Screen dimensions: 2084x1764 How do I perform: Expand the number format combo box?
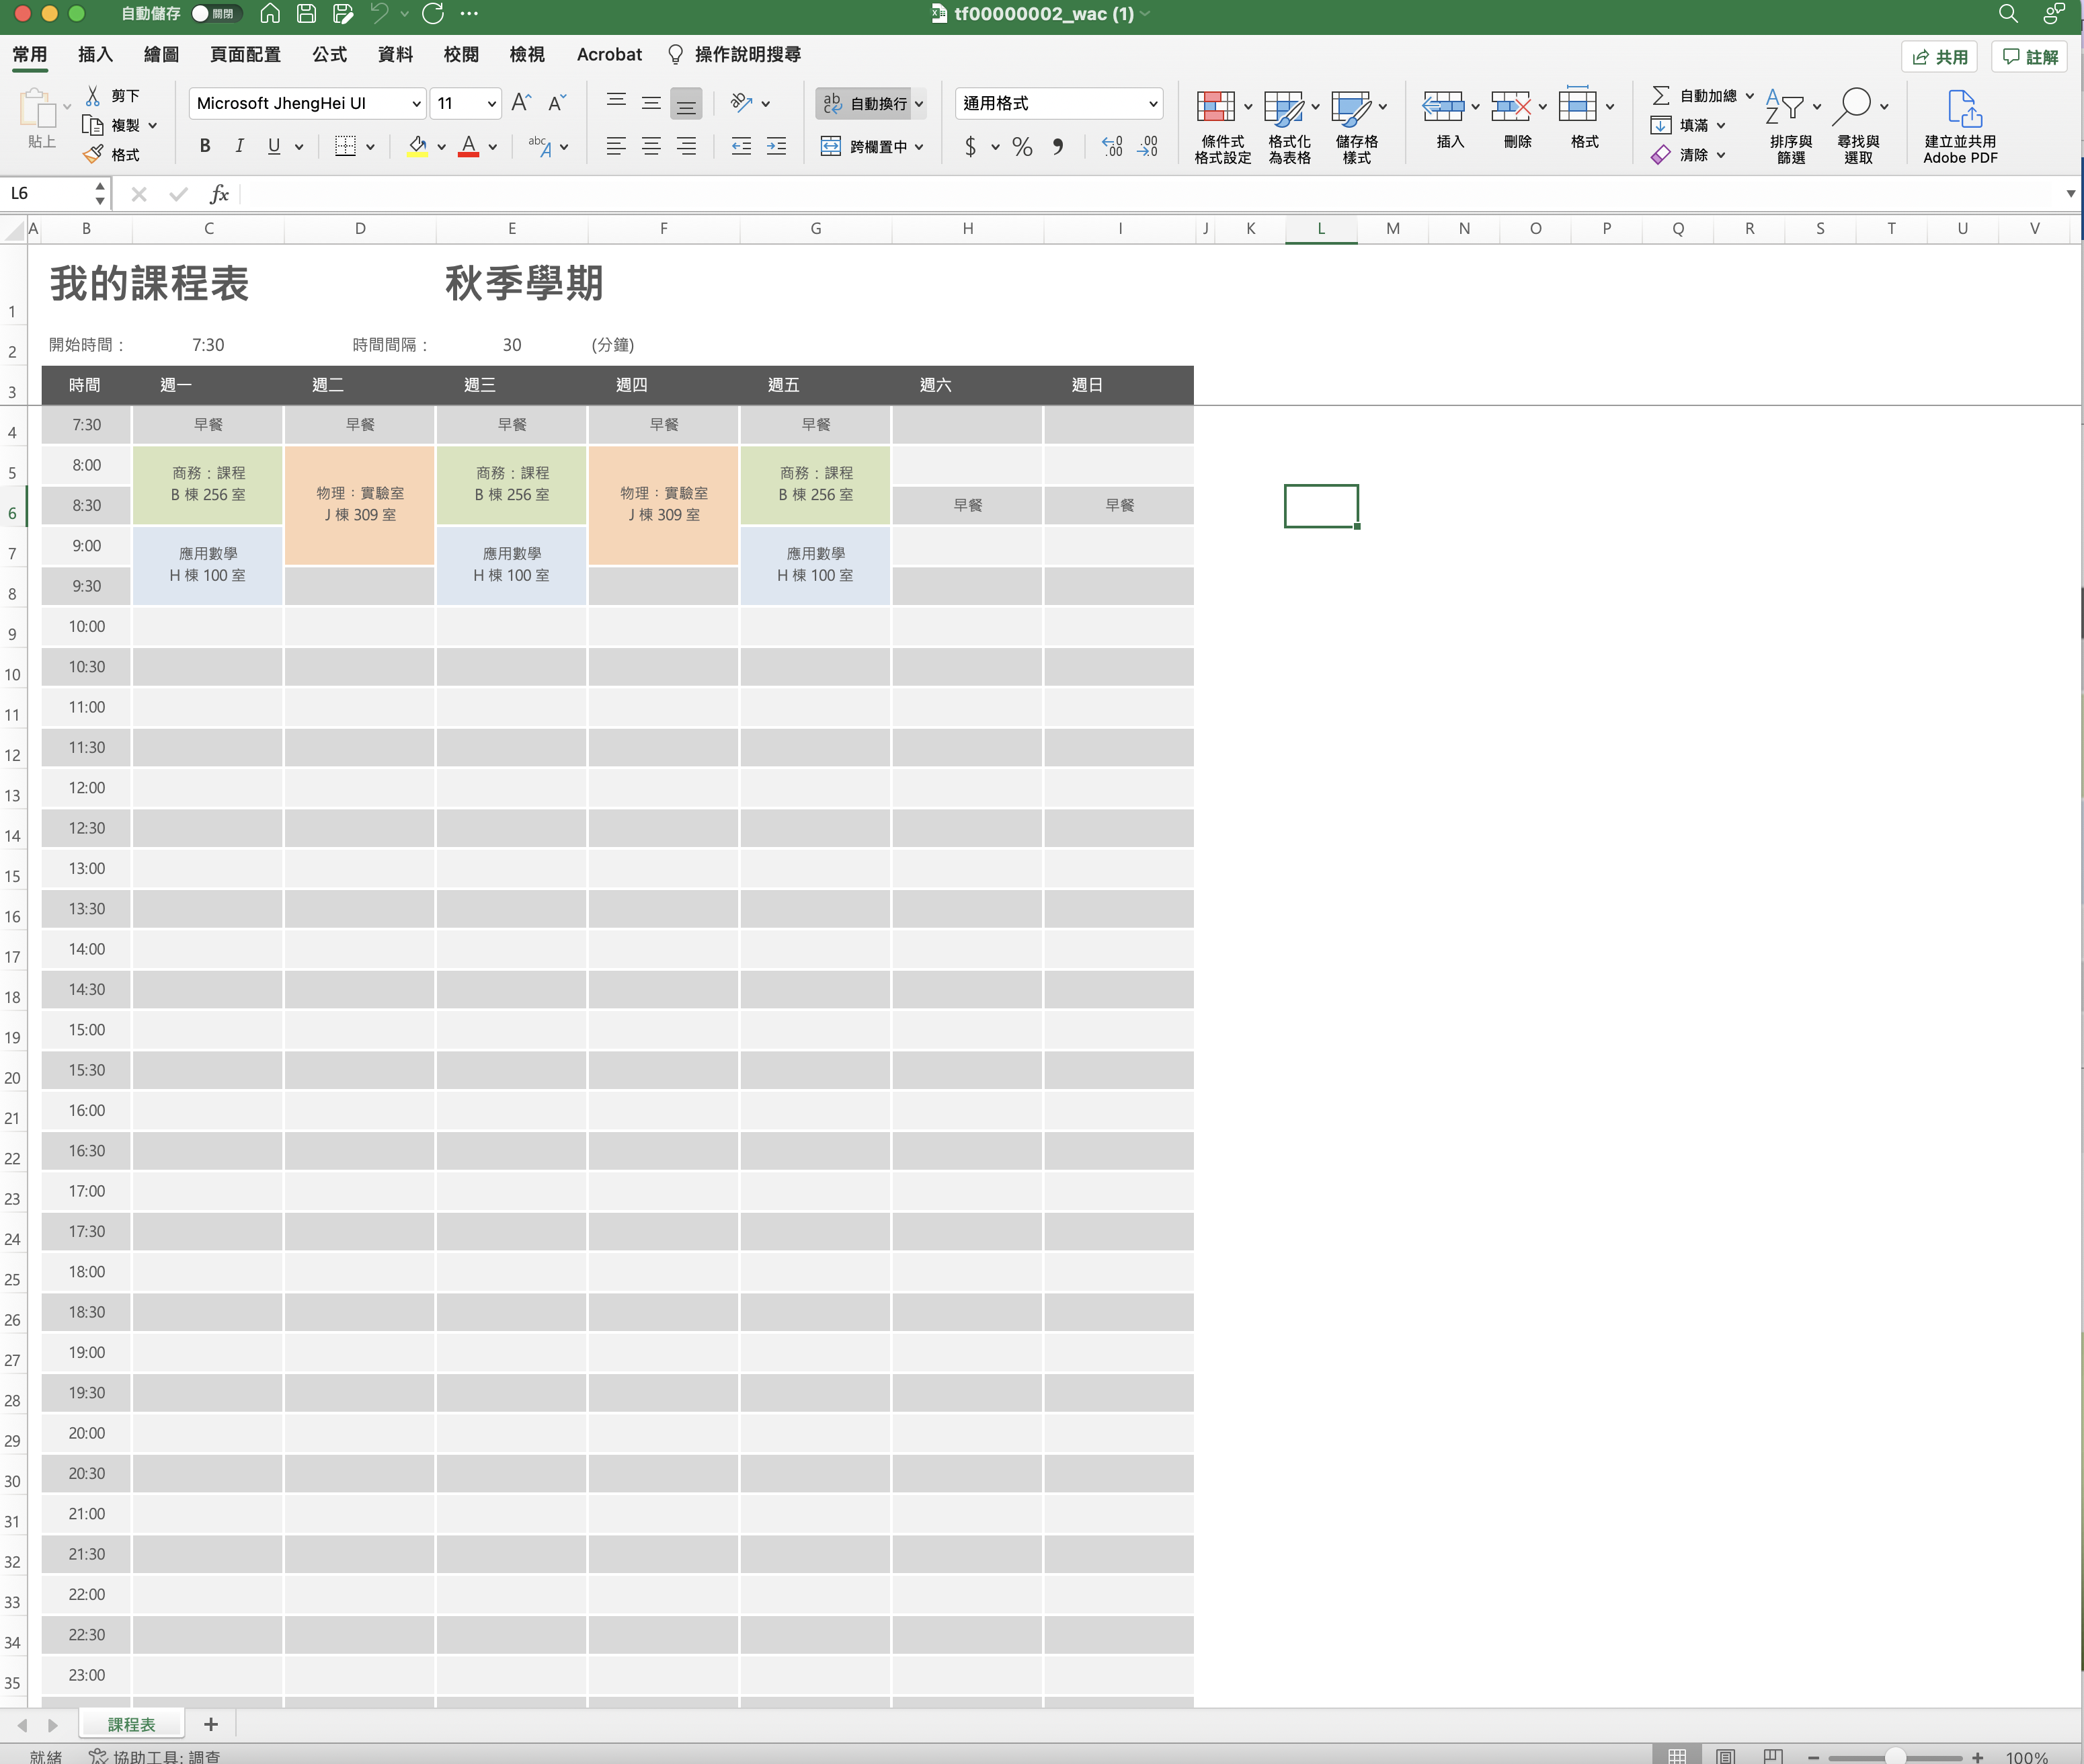click(1152, 103)
